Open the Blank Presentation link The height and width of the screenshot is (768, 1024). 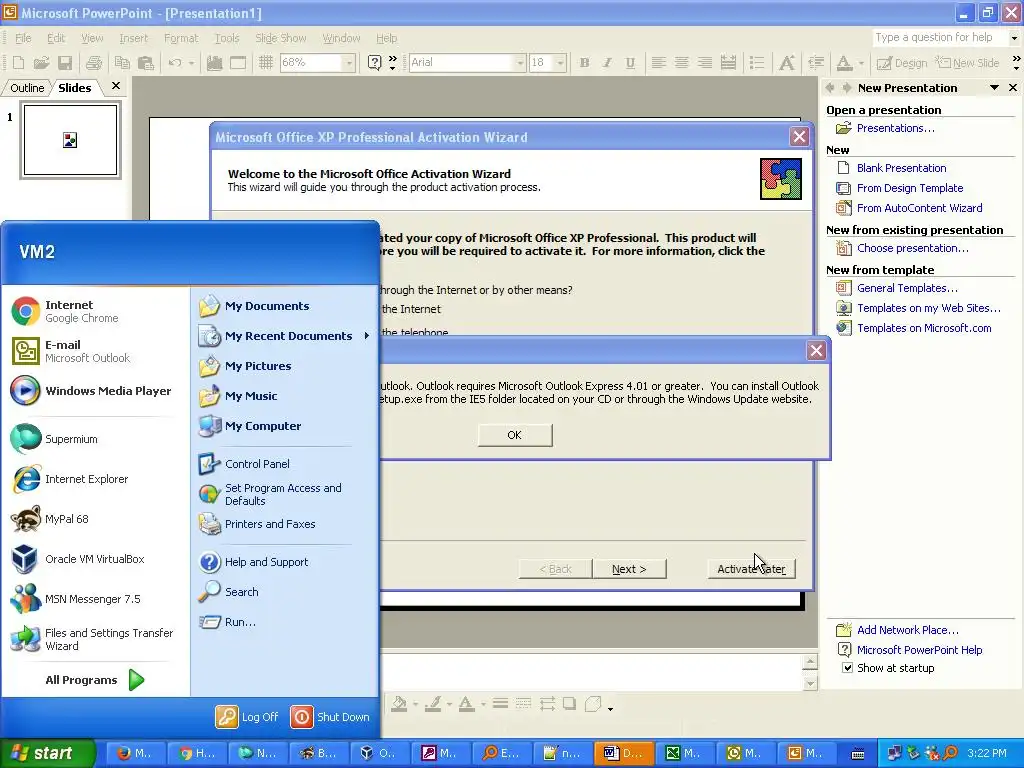(x=901, y=168)
